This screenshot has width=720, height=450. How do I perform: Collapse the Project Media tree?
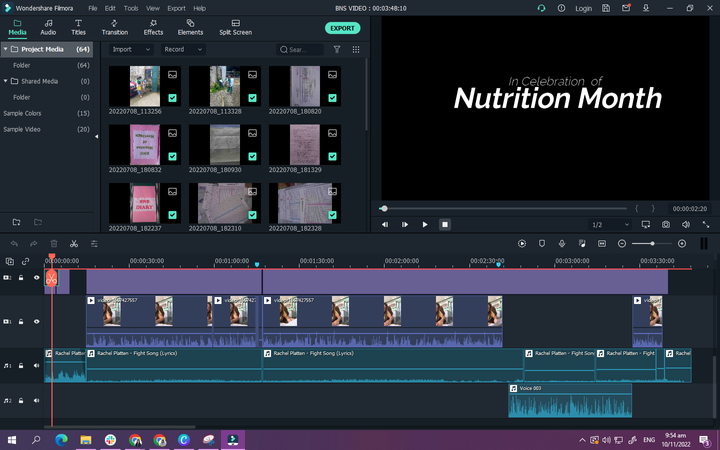click(6, 49)
